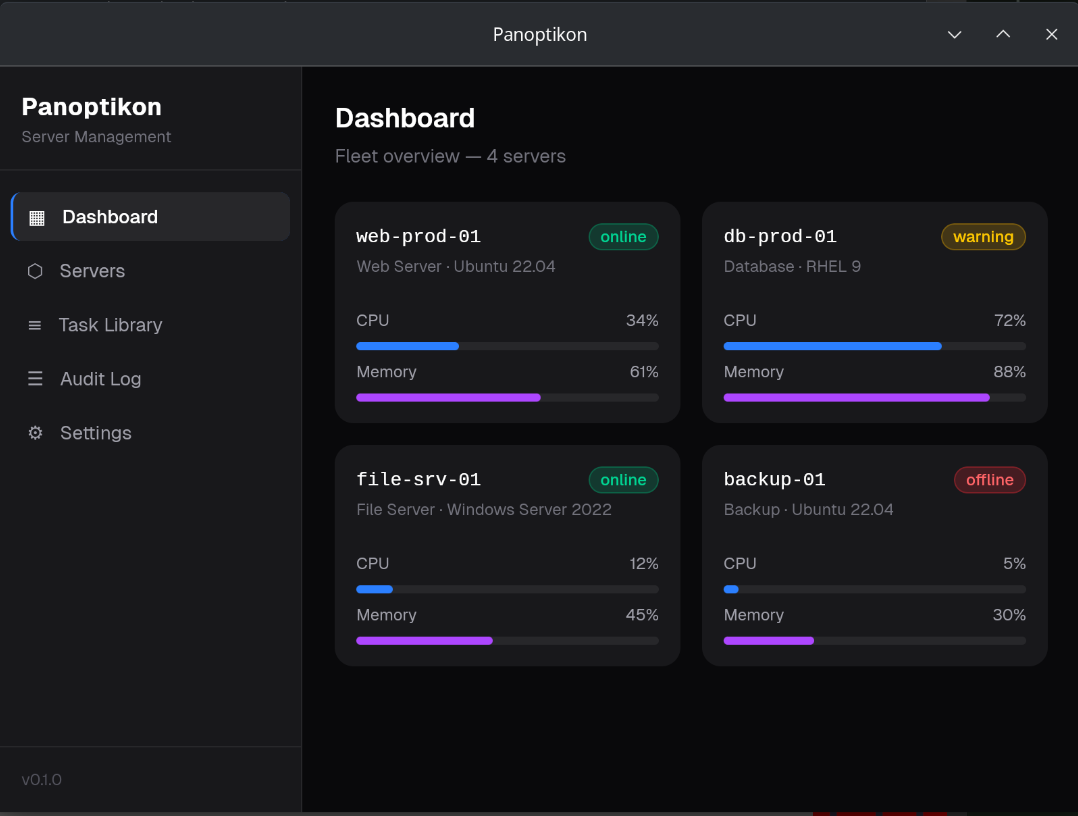Click the Dashboard grid icon in sidebar
1078x816 pixels.
(36, 218)
